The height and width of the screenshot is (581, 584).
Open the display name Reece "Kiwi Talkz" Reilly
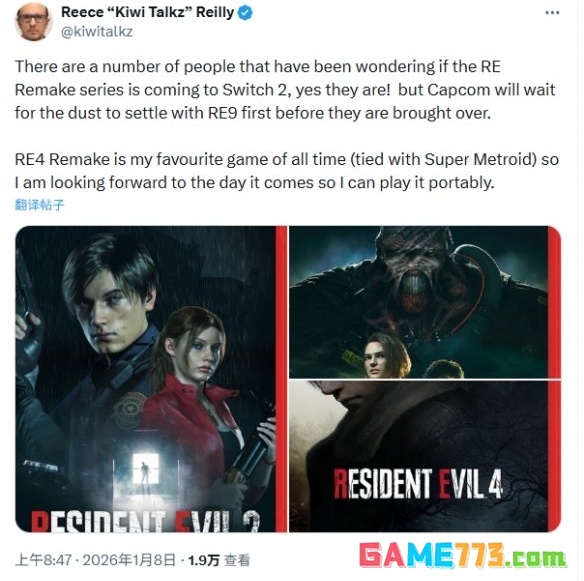[147, 12]
